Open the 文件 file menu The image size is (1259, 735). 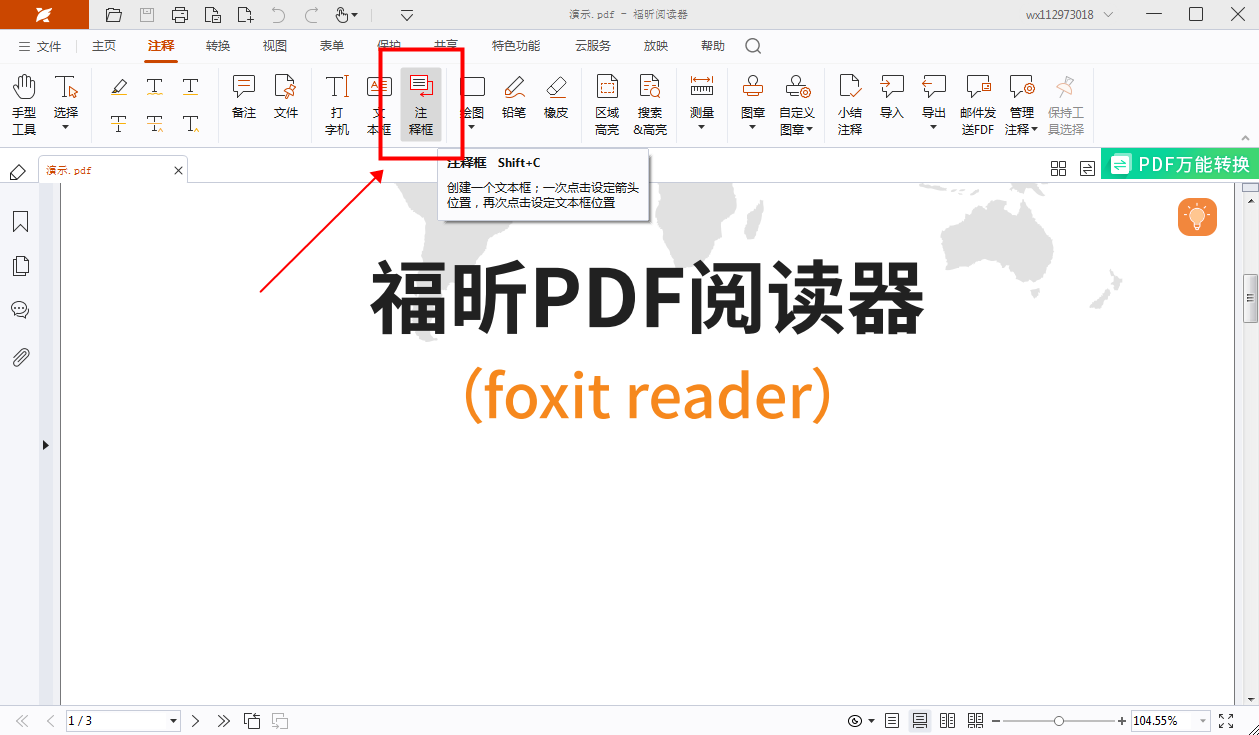[40, 46]
